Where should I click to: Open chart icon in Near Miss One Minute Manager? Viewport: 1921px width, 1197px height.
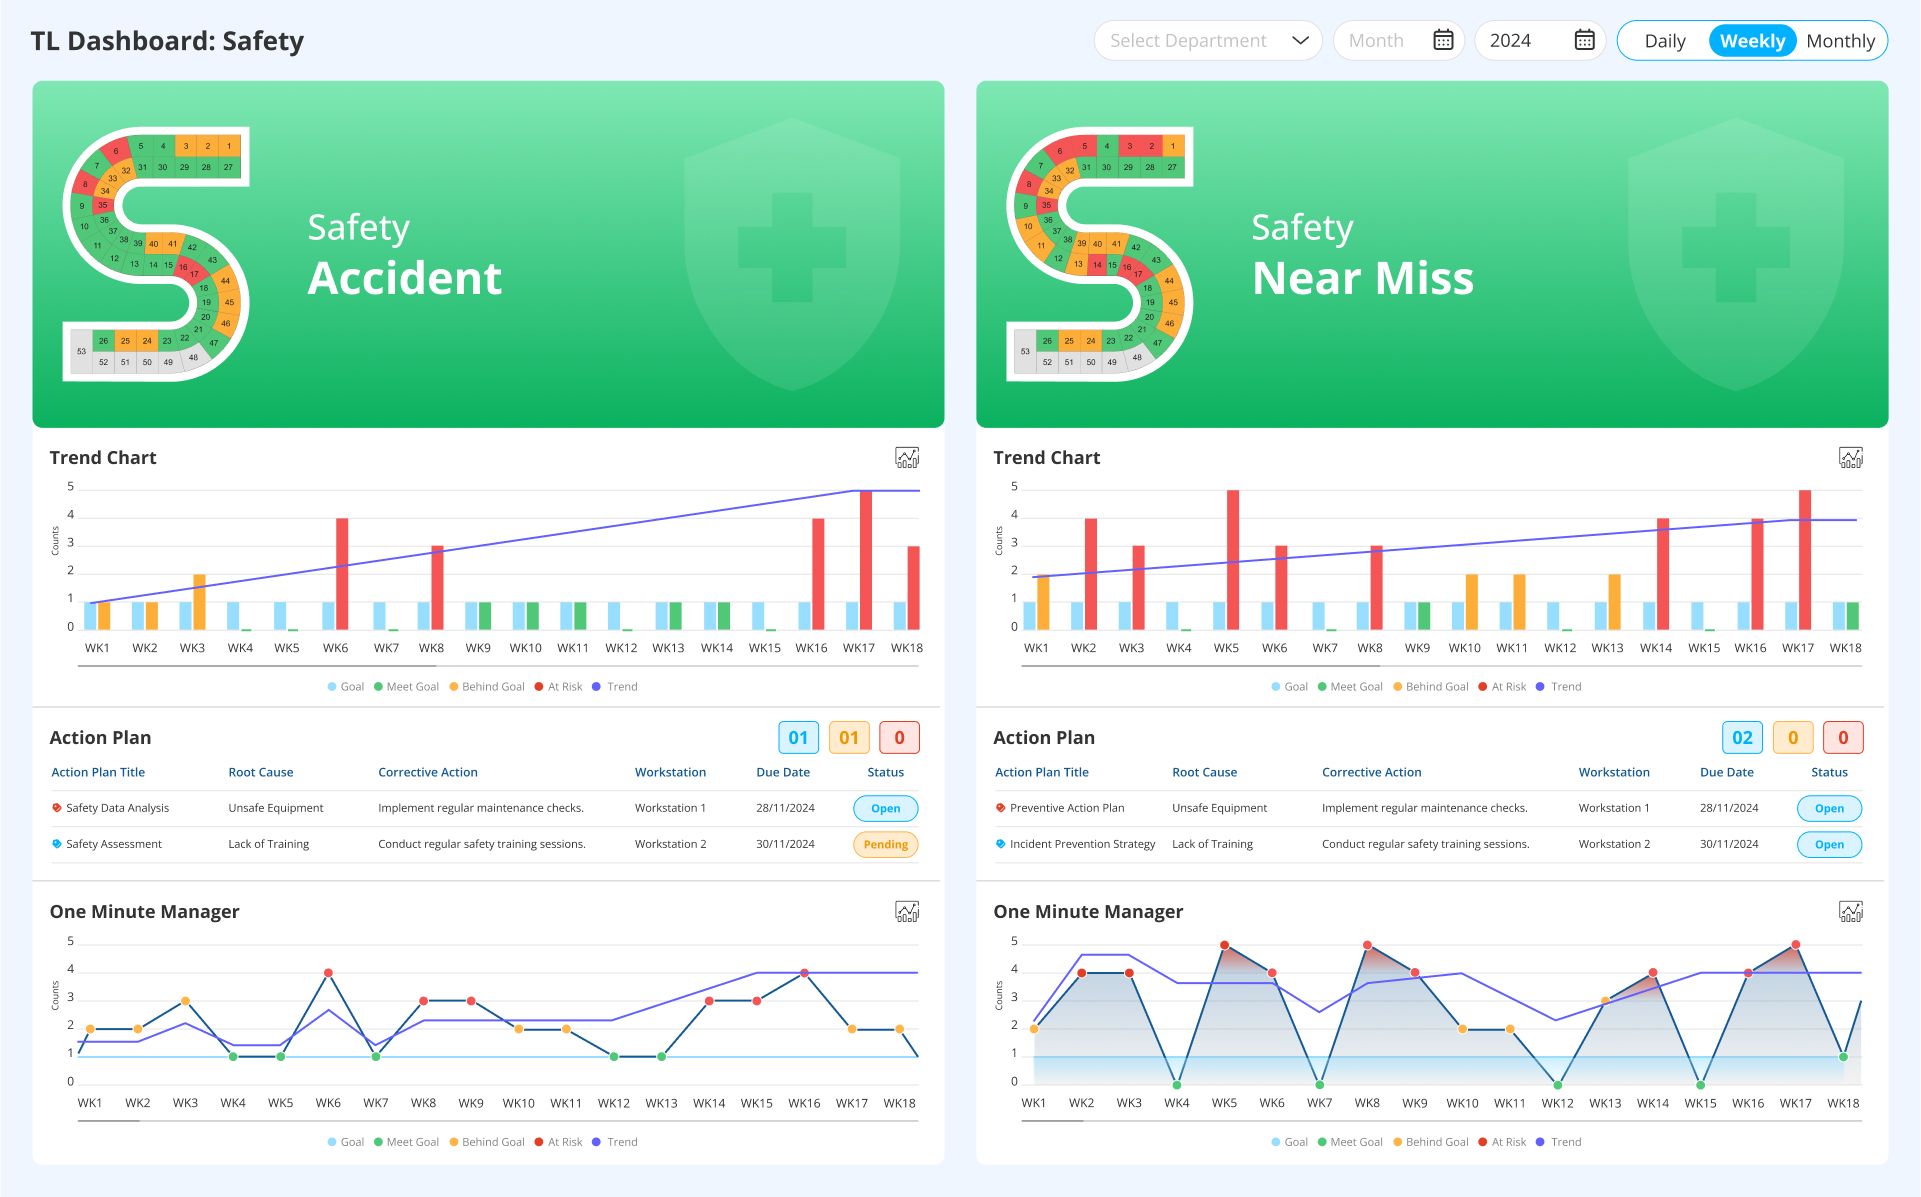[1851, 911]
